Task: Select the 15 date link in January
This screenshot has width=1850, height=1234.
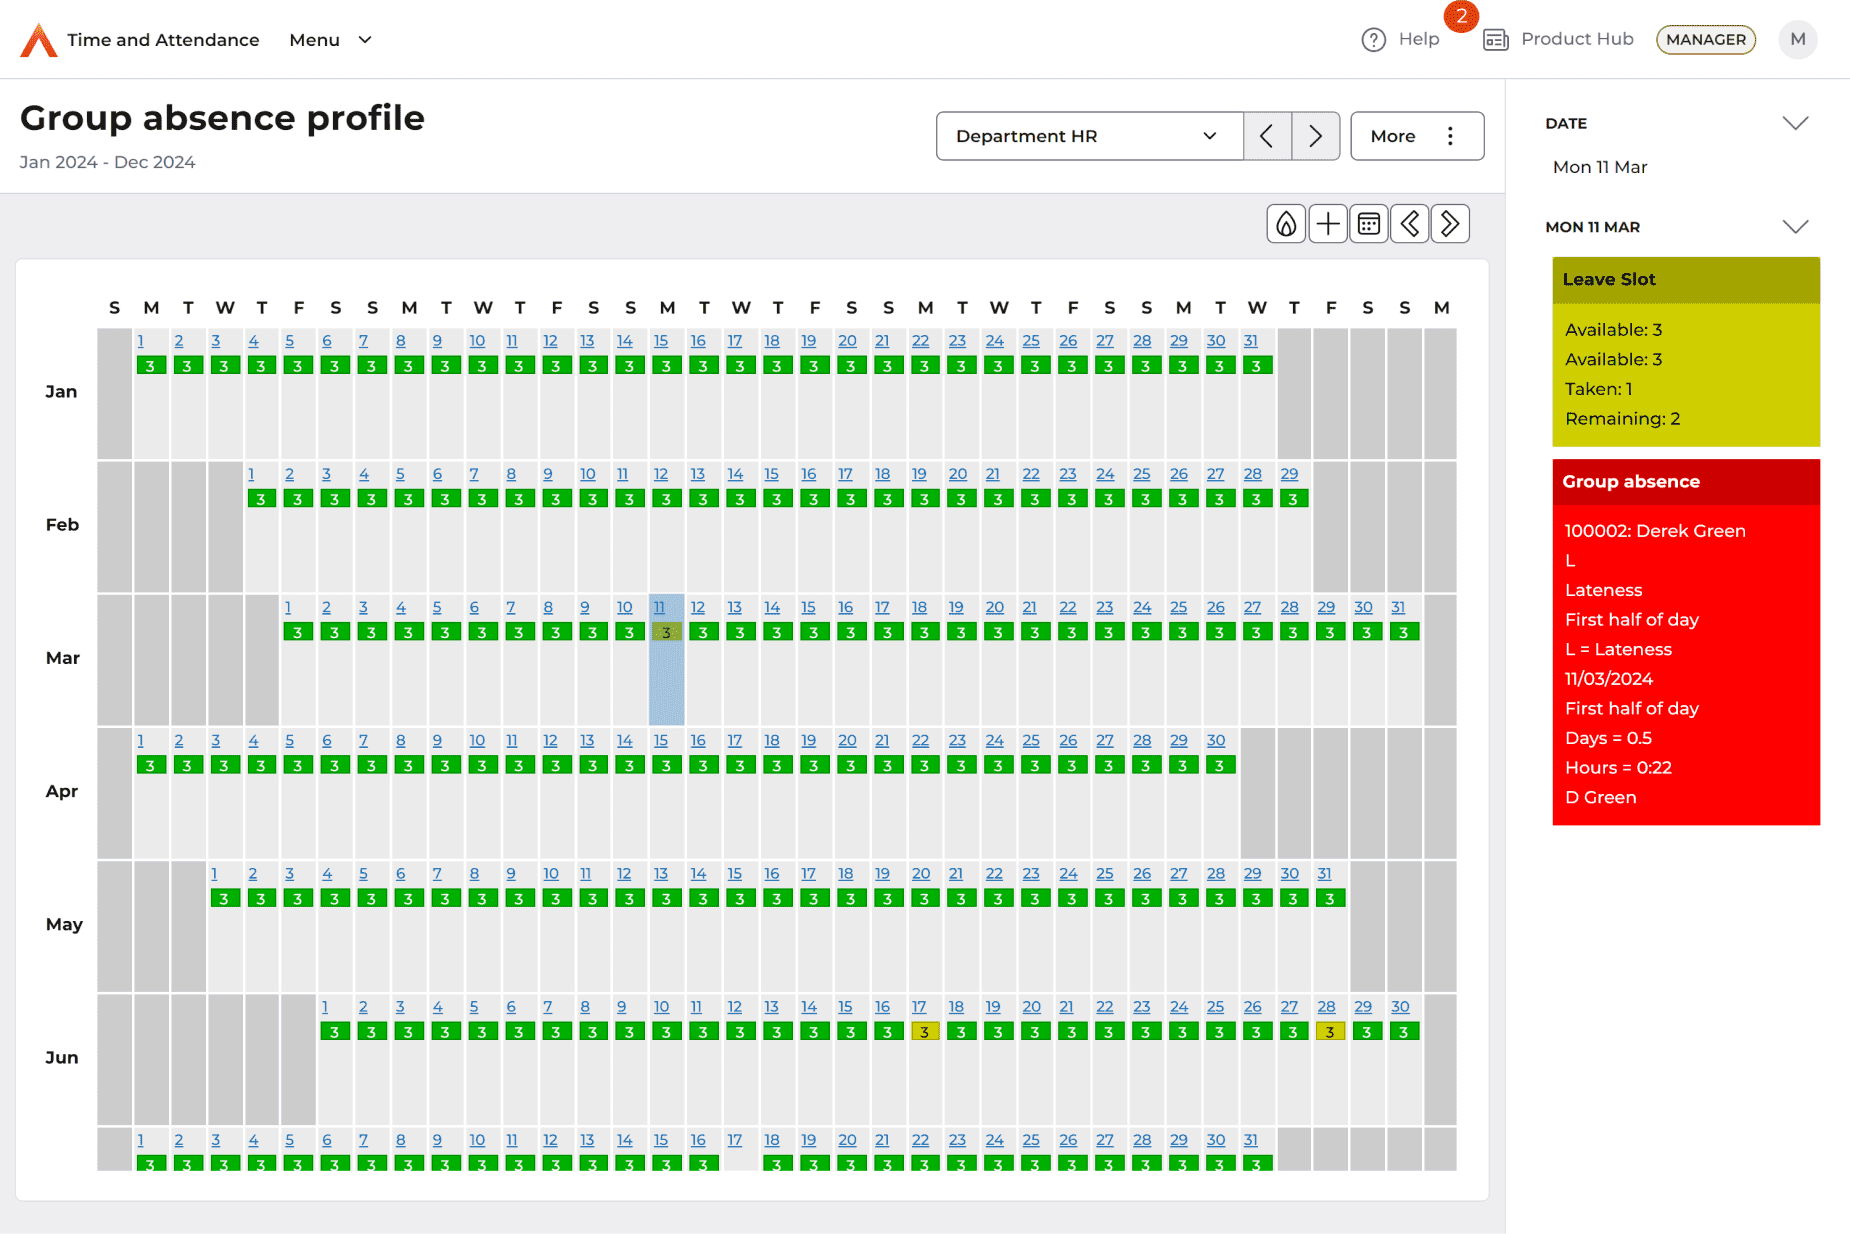Action: pyautogui.click(x=661, y=341)
